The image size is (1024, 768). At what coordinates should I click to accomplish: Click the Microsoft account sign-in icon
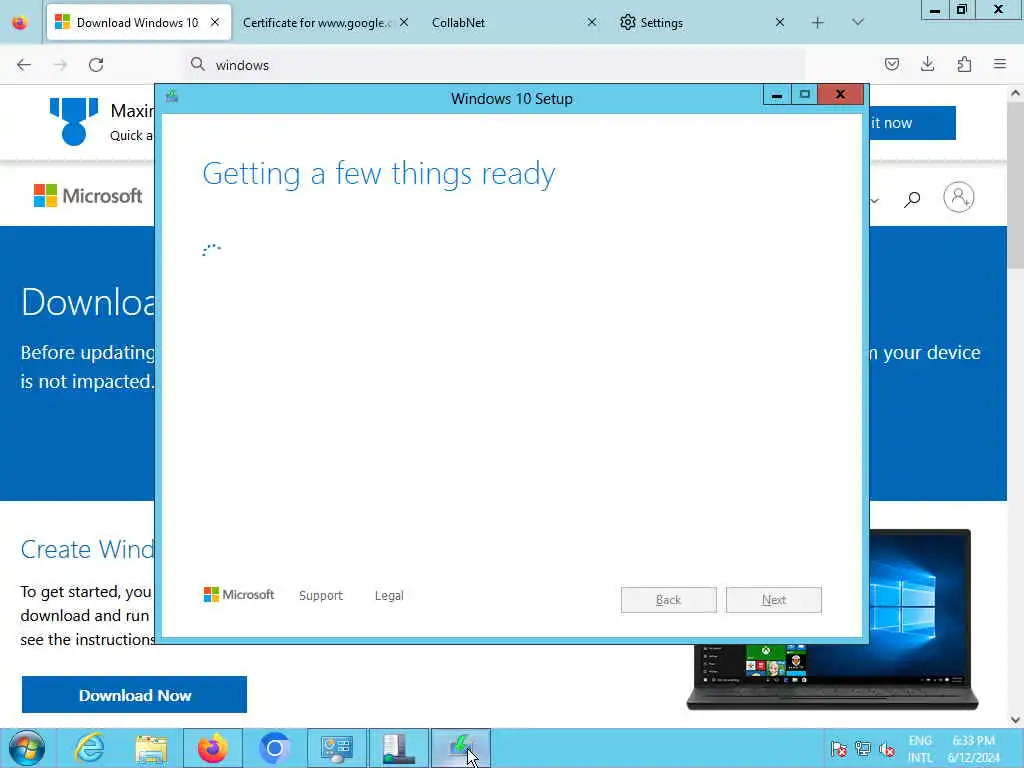click(959, 197)
